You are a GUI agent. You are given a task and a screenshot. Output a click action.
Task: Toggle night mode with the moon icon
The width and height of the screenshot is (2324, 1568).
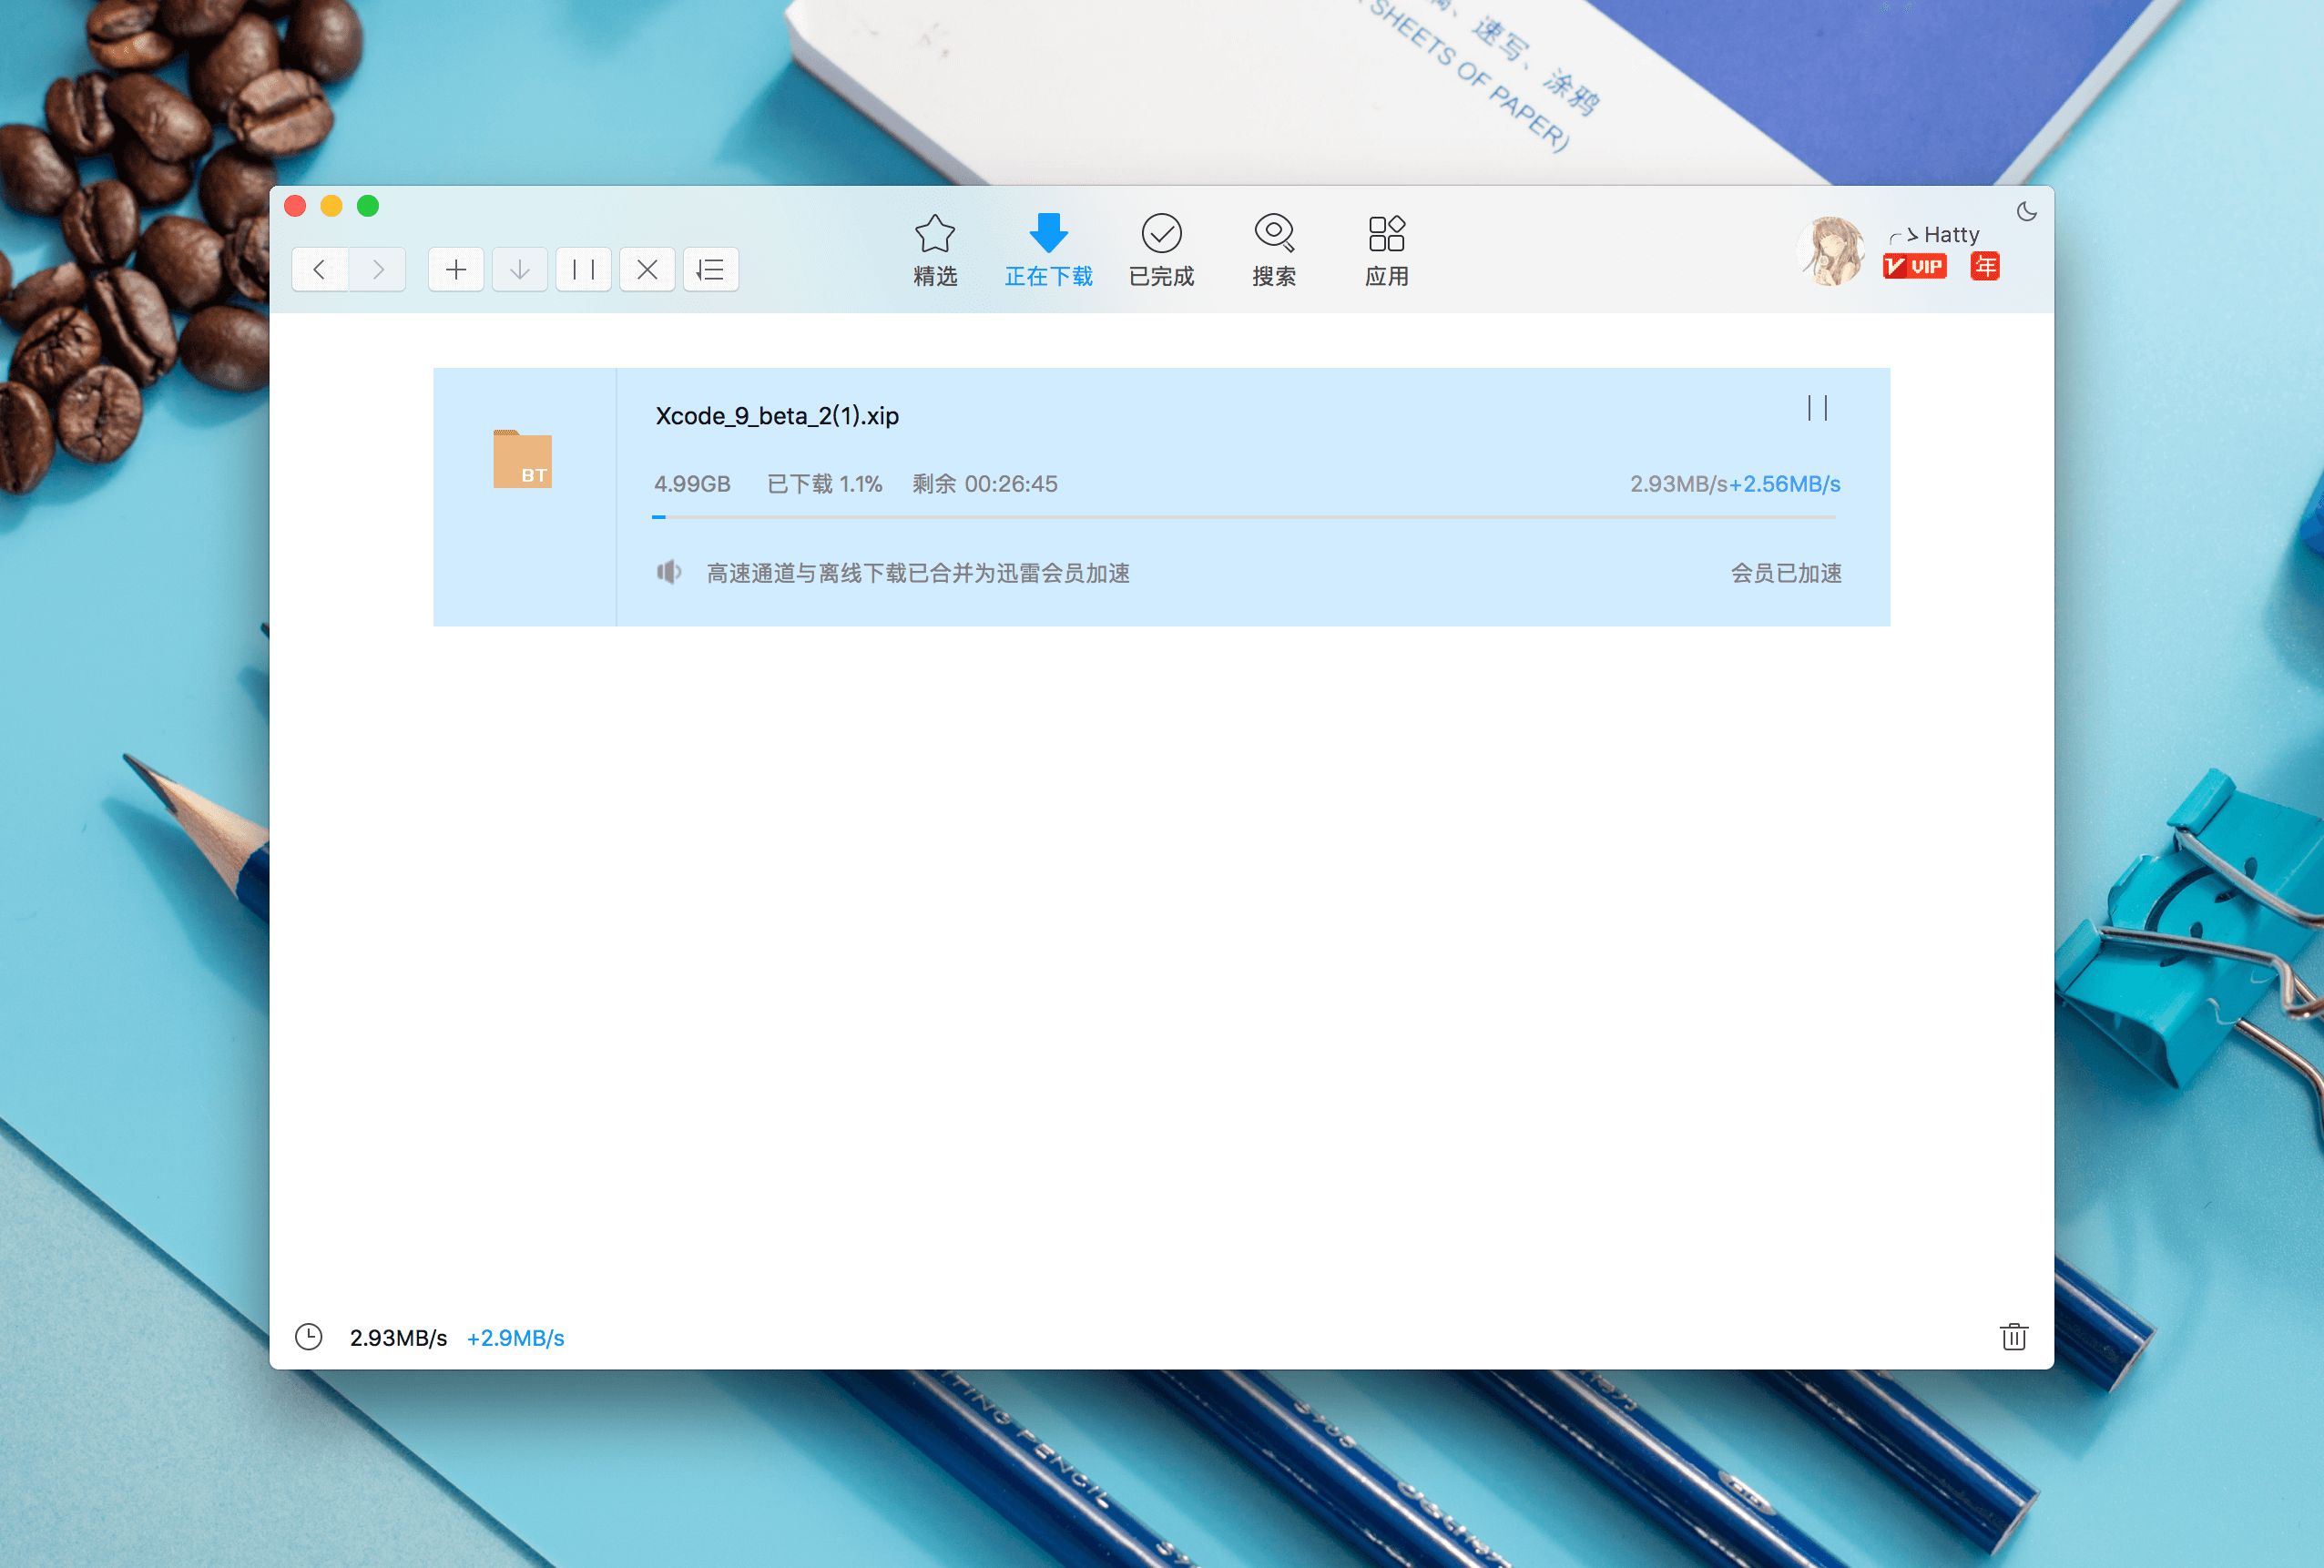[x=2027, y=211]
